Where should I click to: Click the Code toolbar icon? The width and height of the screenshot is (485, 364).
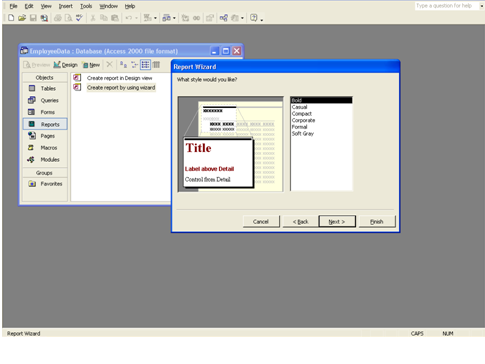(x=185, y=18)
